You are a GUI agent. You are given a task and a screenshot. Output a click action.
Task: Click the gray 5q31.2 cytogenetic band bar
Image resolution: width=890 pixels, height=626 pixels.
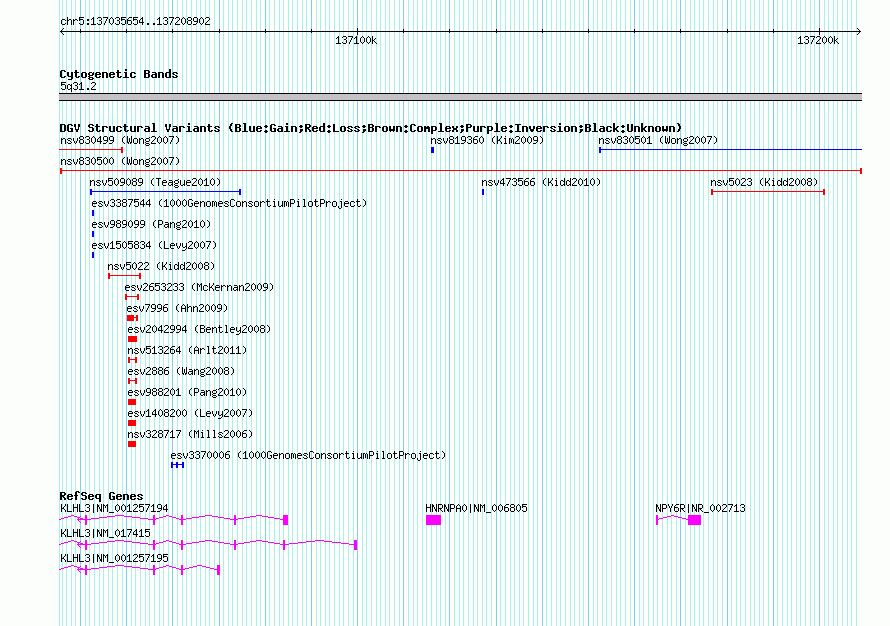[461, 98]
